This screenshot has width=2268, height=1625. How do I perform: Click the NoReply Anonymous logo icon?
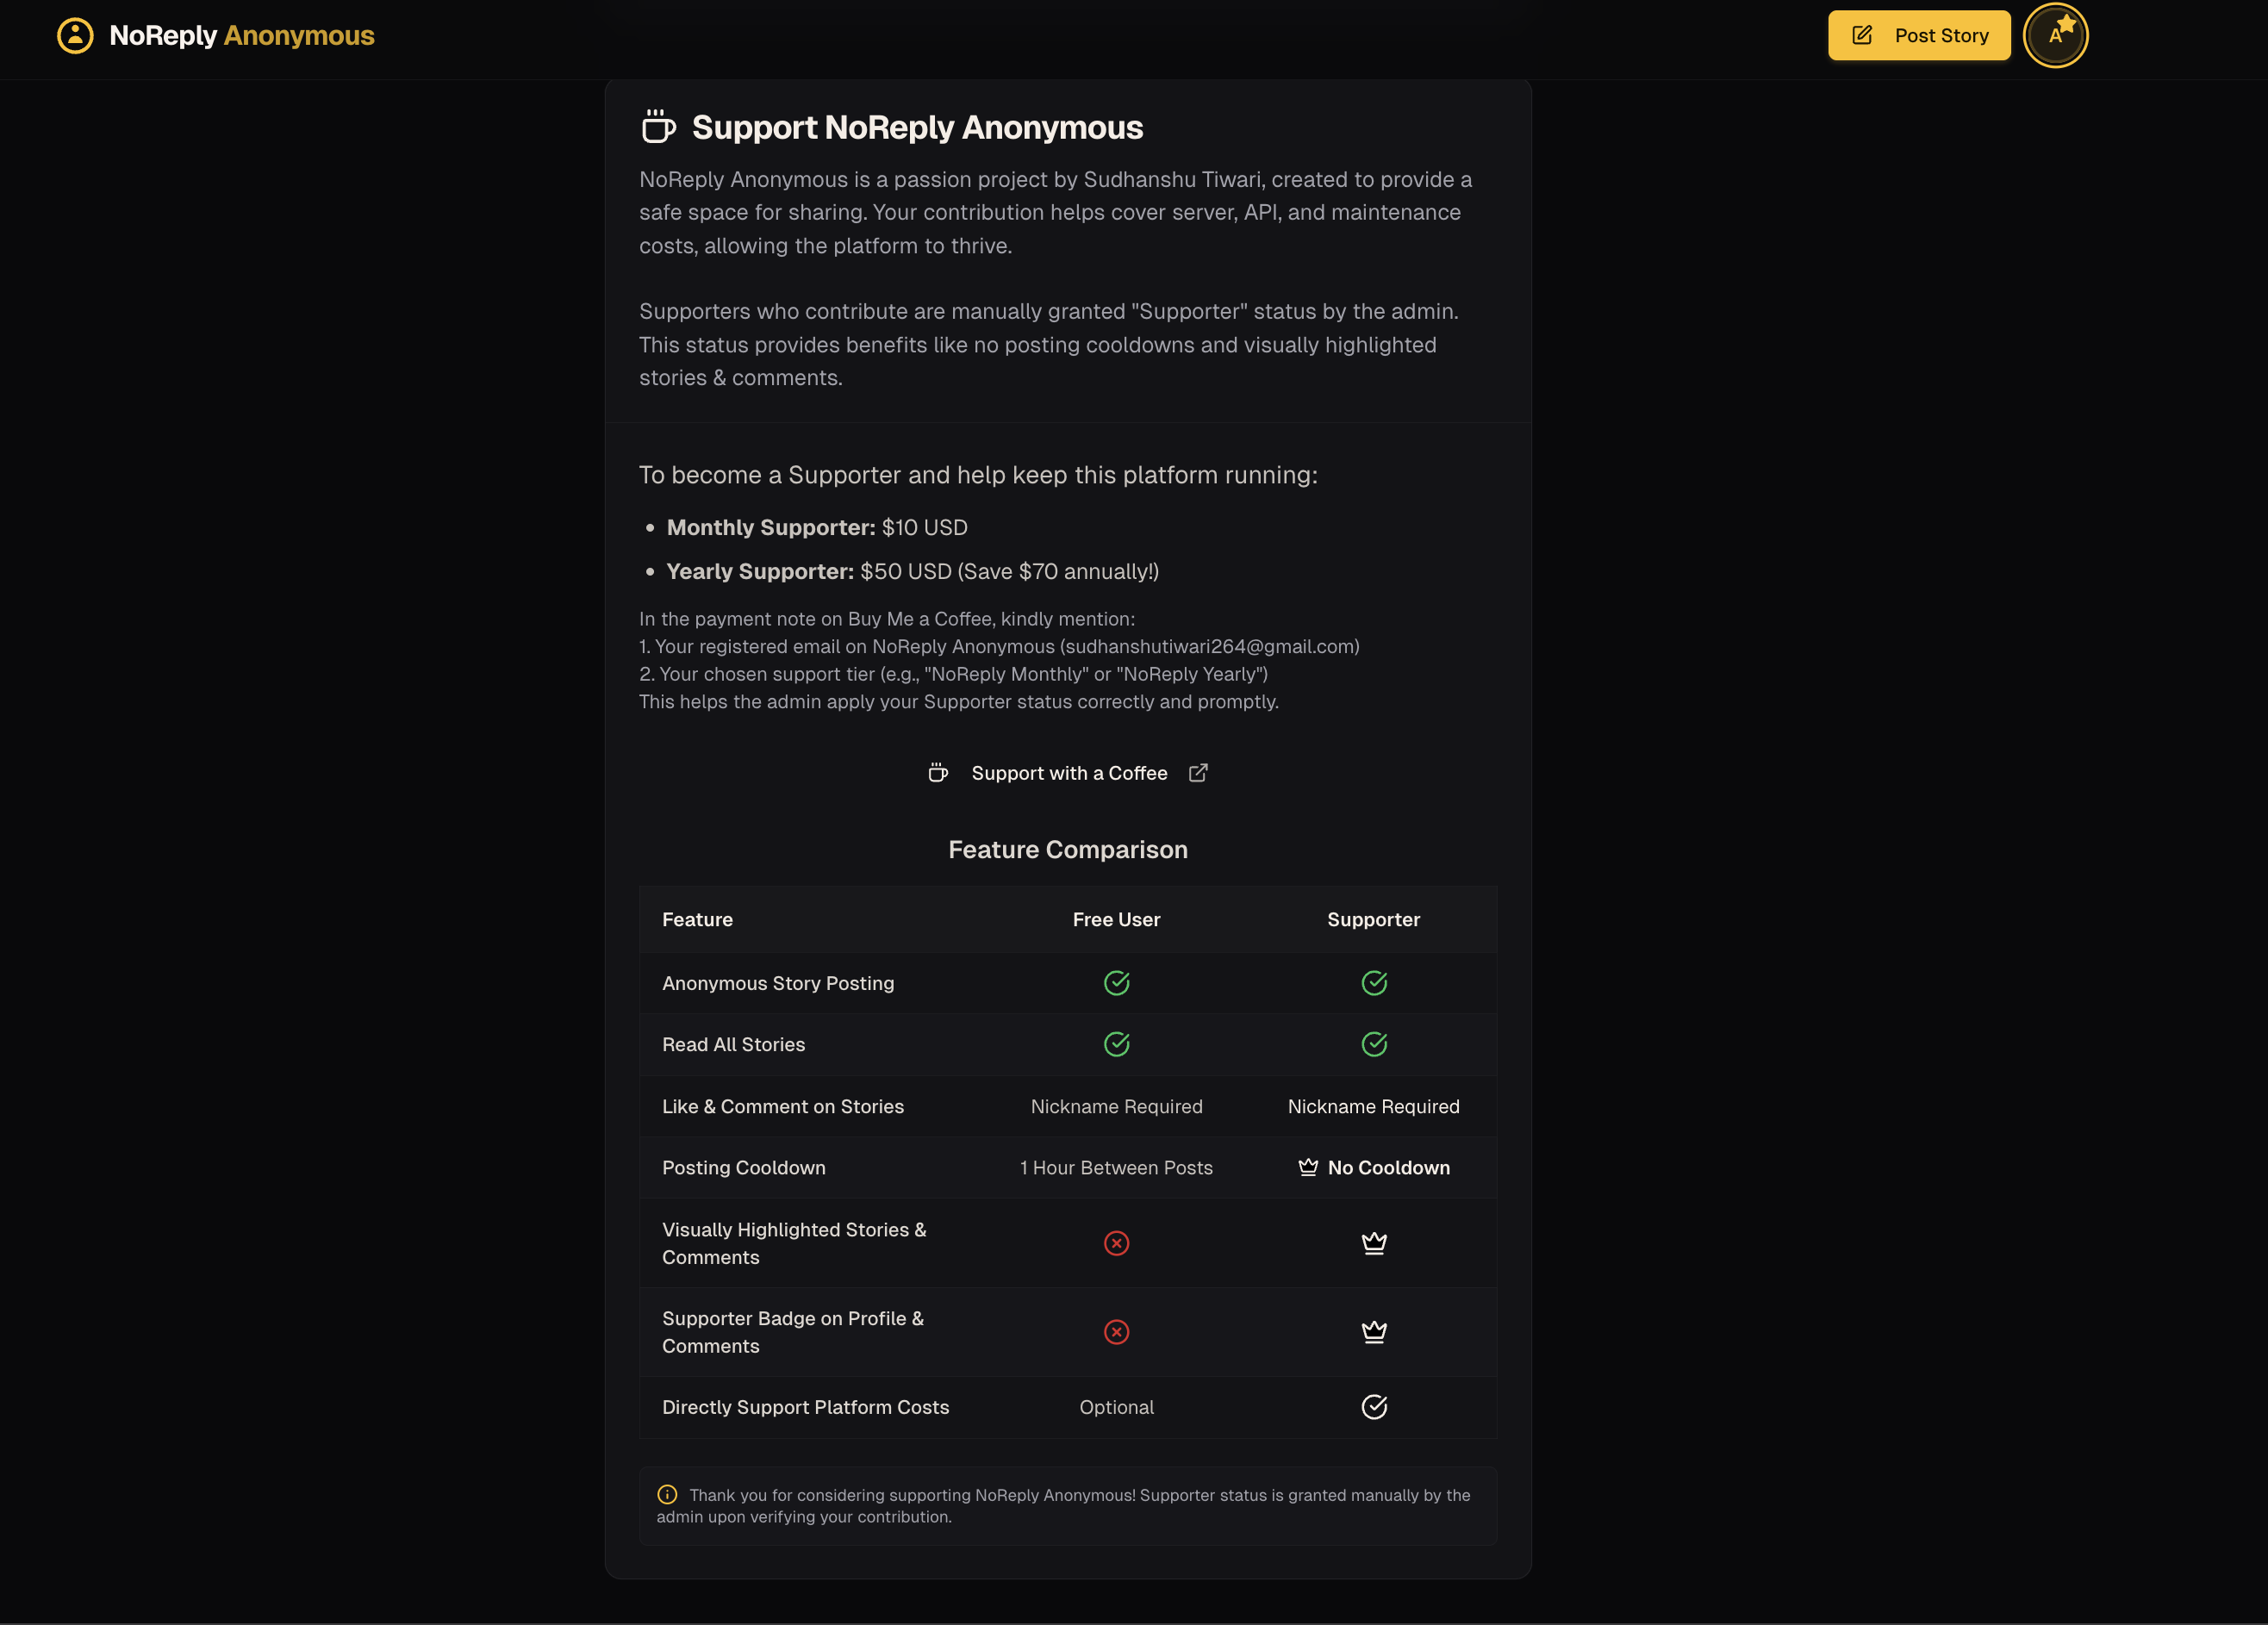pyautogui.click(x=75, y=36)
